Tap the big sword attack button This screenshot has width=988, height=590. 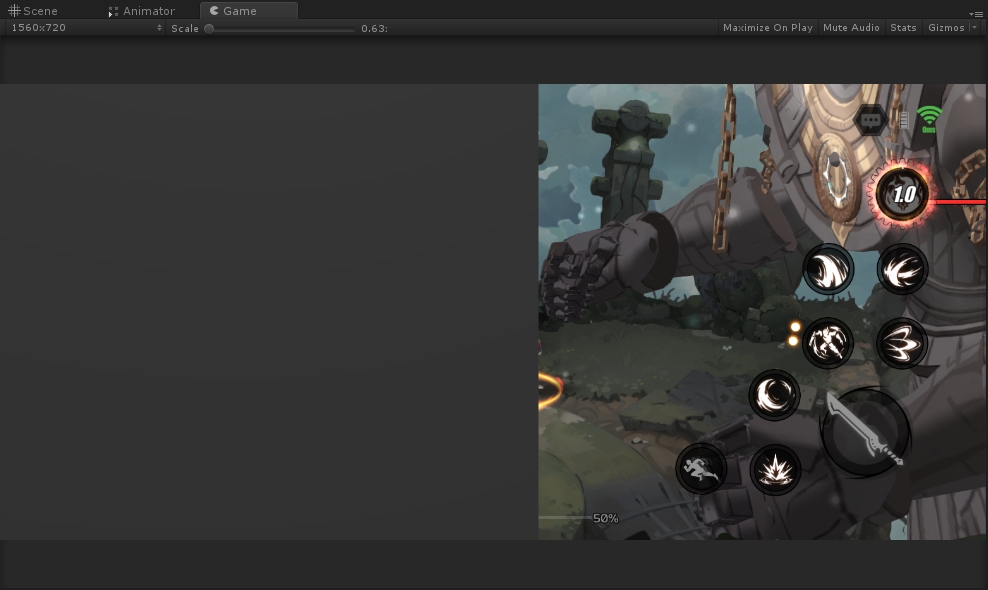tap(866, 431)
